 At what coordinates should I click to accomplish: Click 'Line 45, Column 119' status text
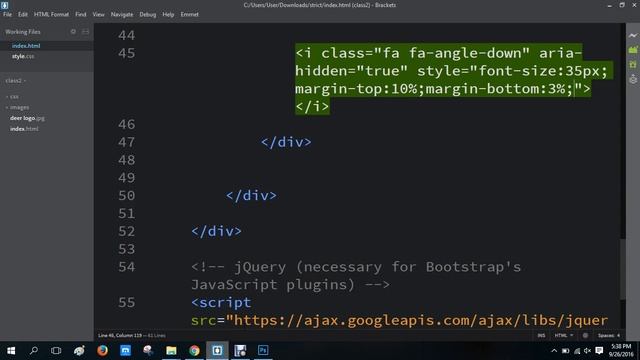(120, 336)
